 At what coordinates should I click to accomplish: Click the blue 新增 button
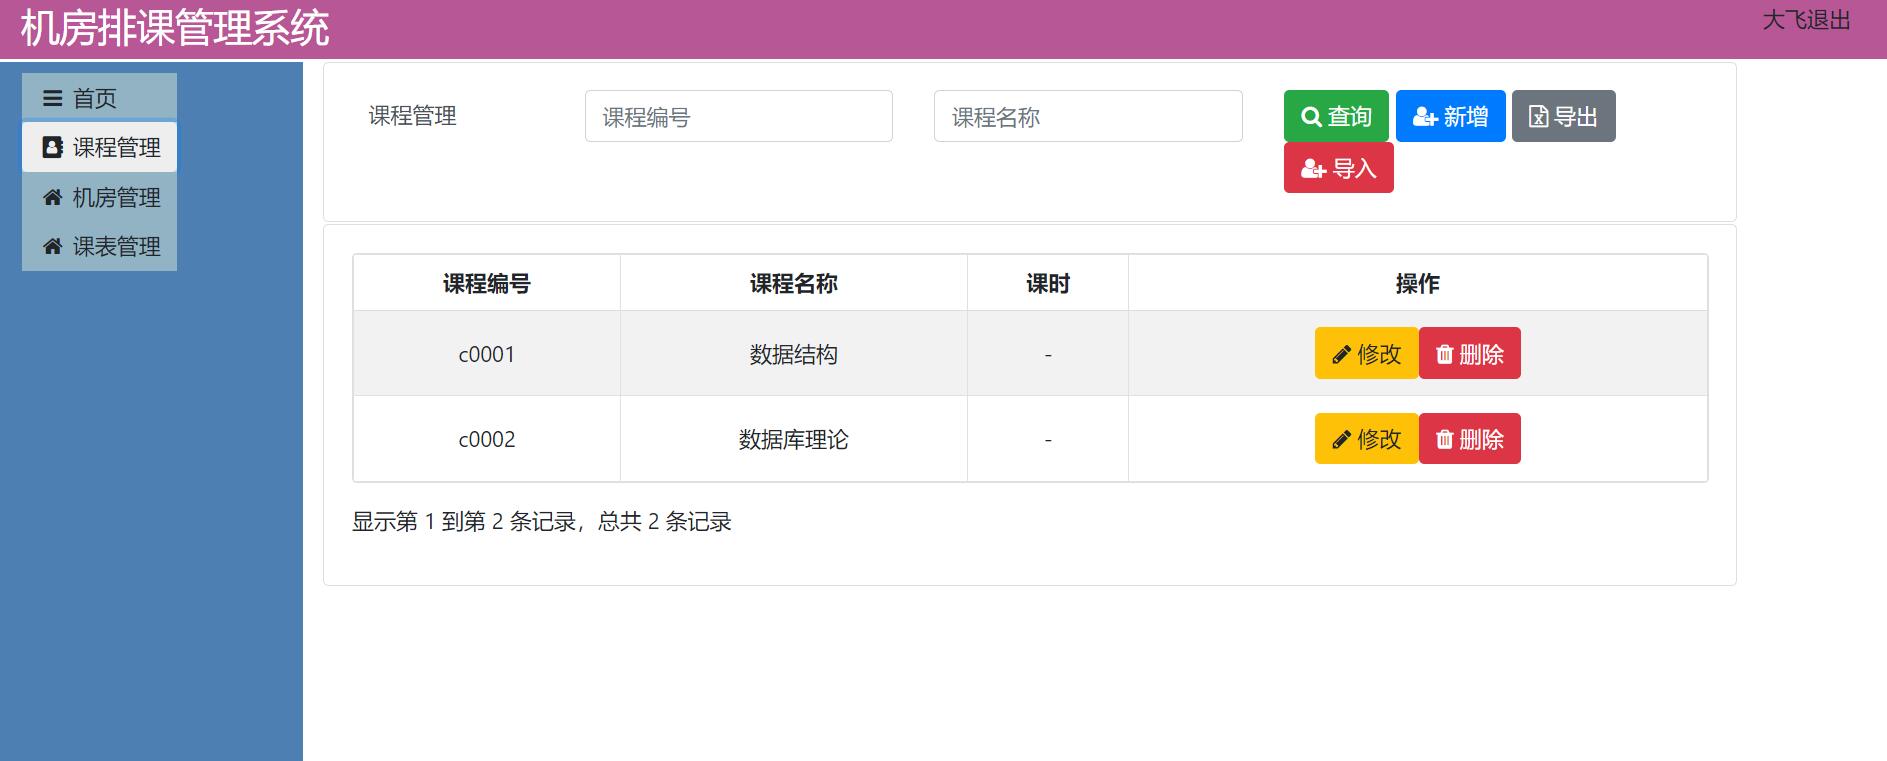tap(1450, 116)
